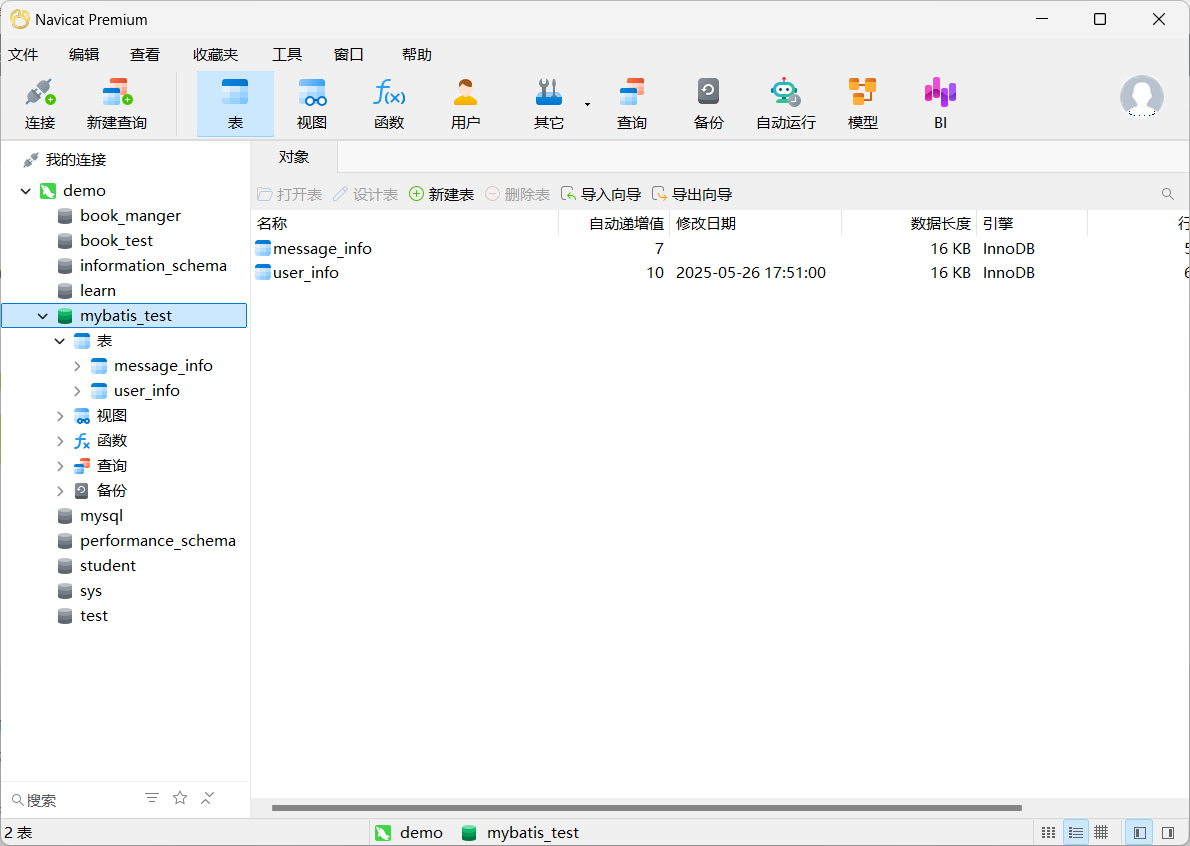1190x846 pixels.
Task: Click the 模型 (Model) toolbar icon
Action: coord(862,103)
